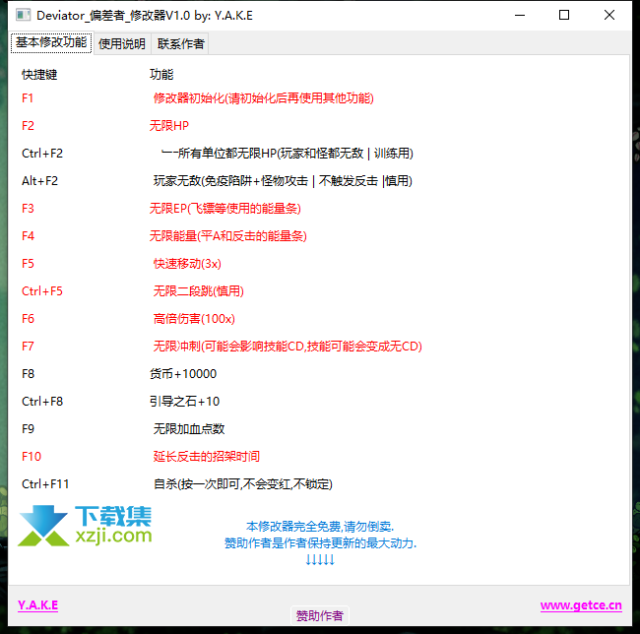The width and height of the screenshot is (640, 634).
Task: Click the 玩家无敌 function text
Action: click(x=282, y=181)
